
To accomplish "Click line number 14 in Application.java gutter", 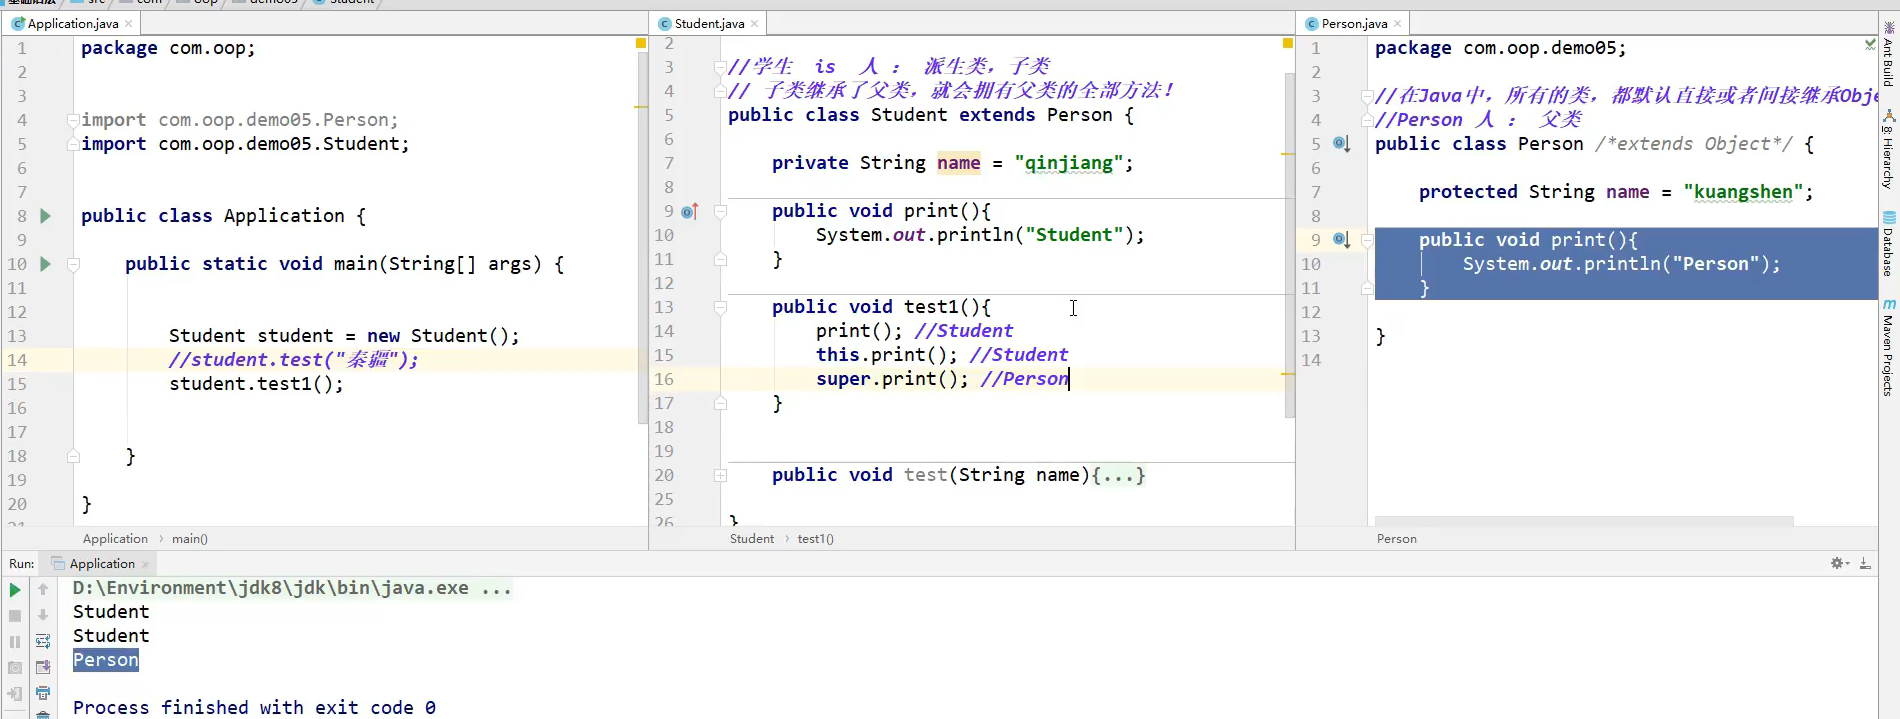I will [17, 360].
